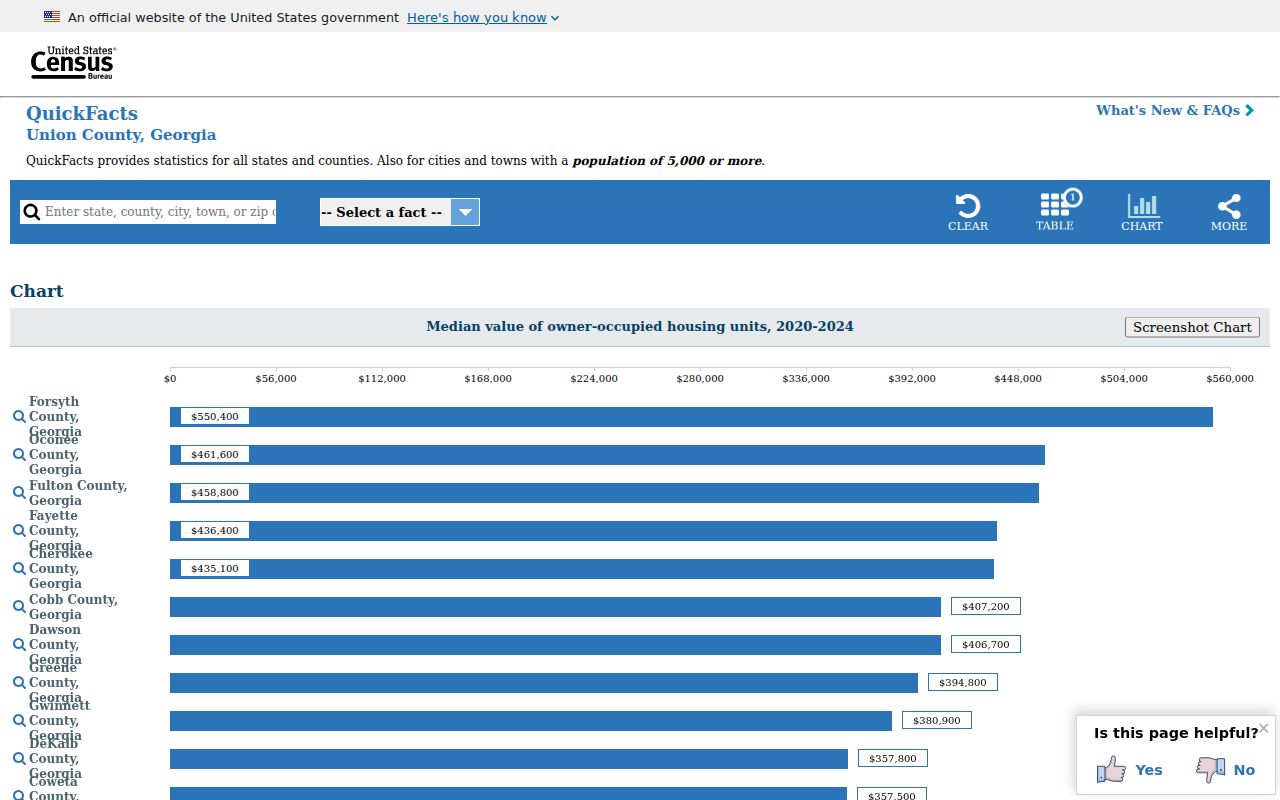This screenshot has width=1280, height=800.
Task: Click the $436,400 value label
Action: [x=215, y=531]
